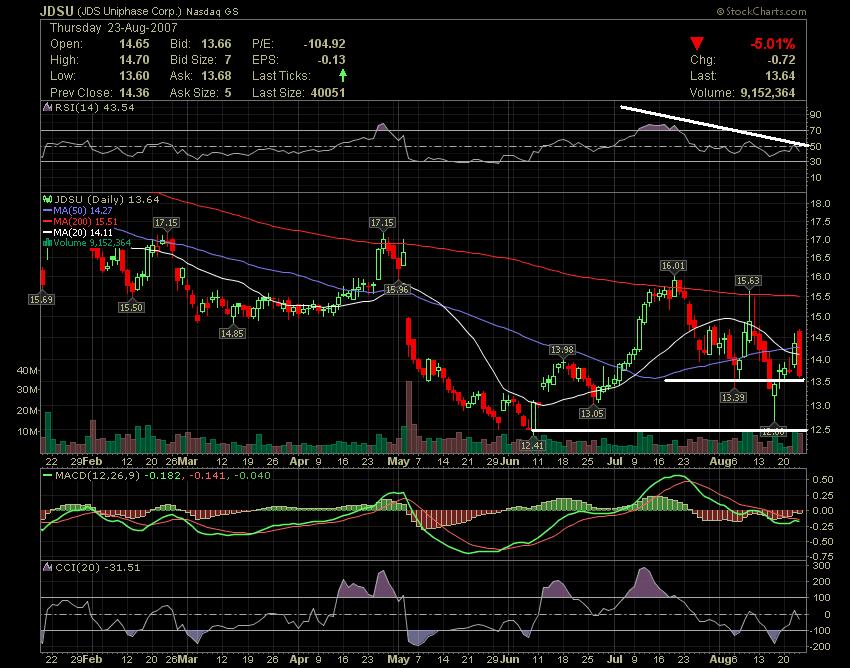The image size is (850, 668).
Task: Click the green MACD line legend marker
Action: click(x=47, y=476)
